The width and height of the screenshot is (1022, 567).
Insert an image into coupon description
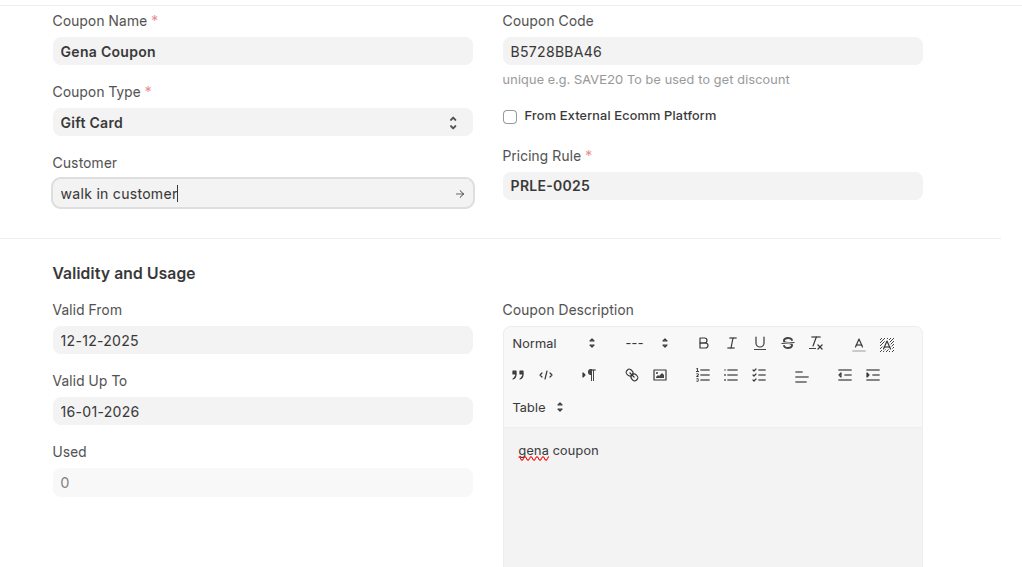click(x=659, y=375)
